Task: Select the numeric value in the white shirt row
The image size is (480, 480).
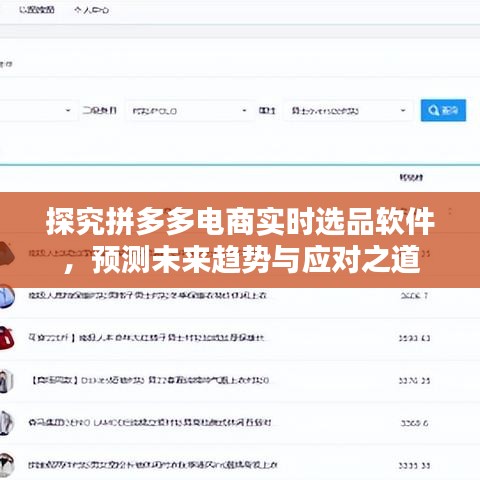Action: (x=414, y=423)
